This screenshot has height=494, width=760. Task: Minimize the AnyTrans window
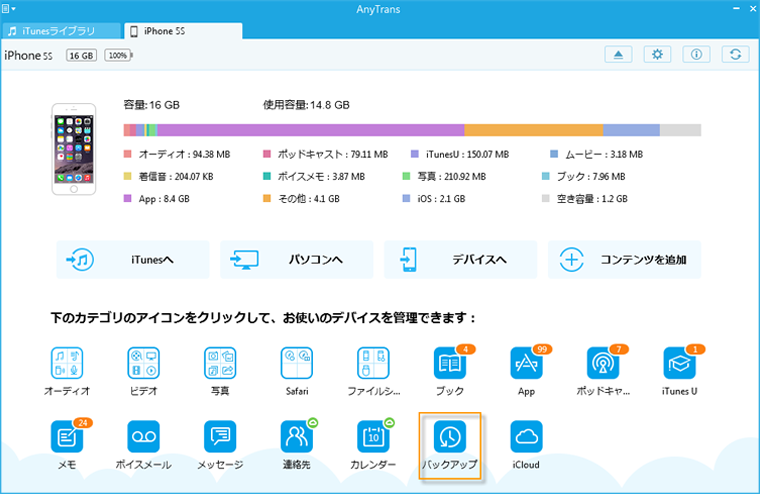click(x=736, y=8)
